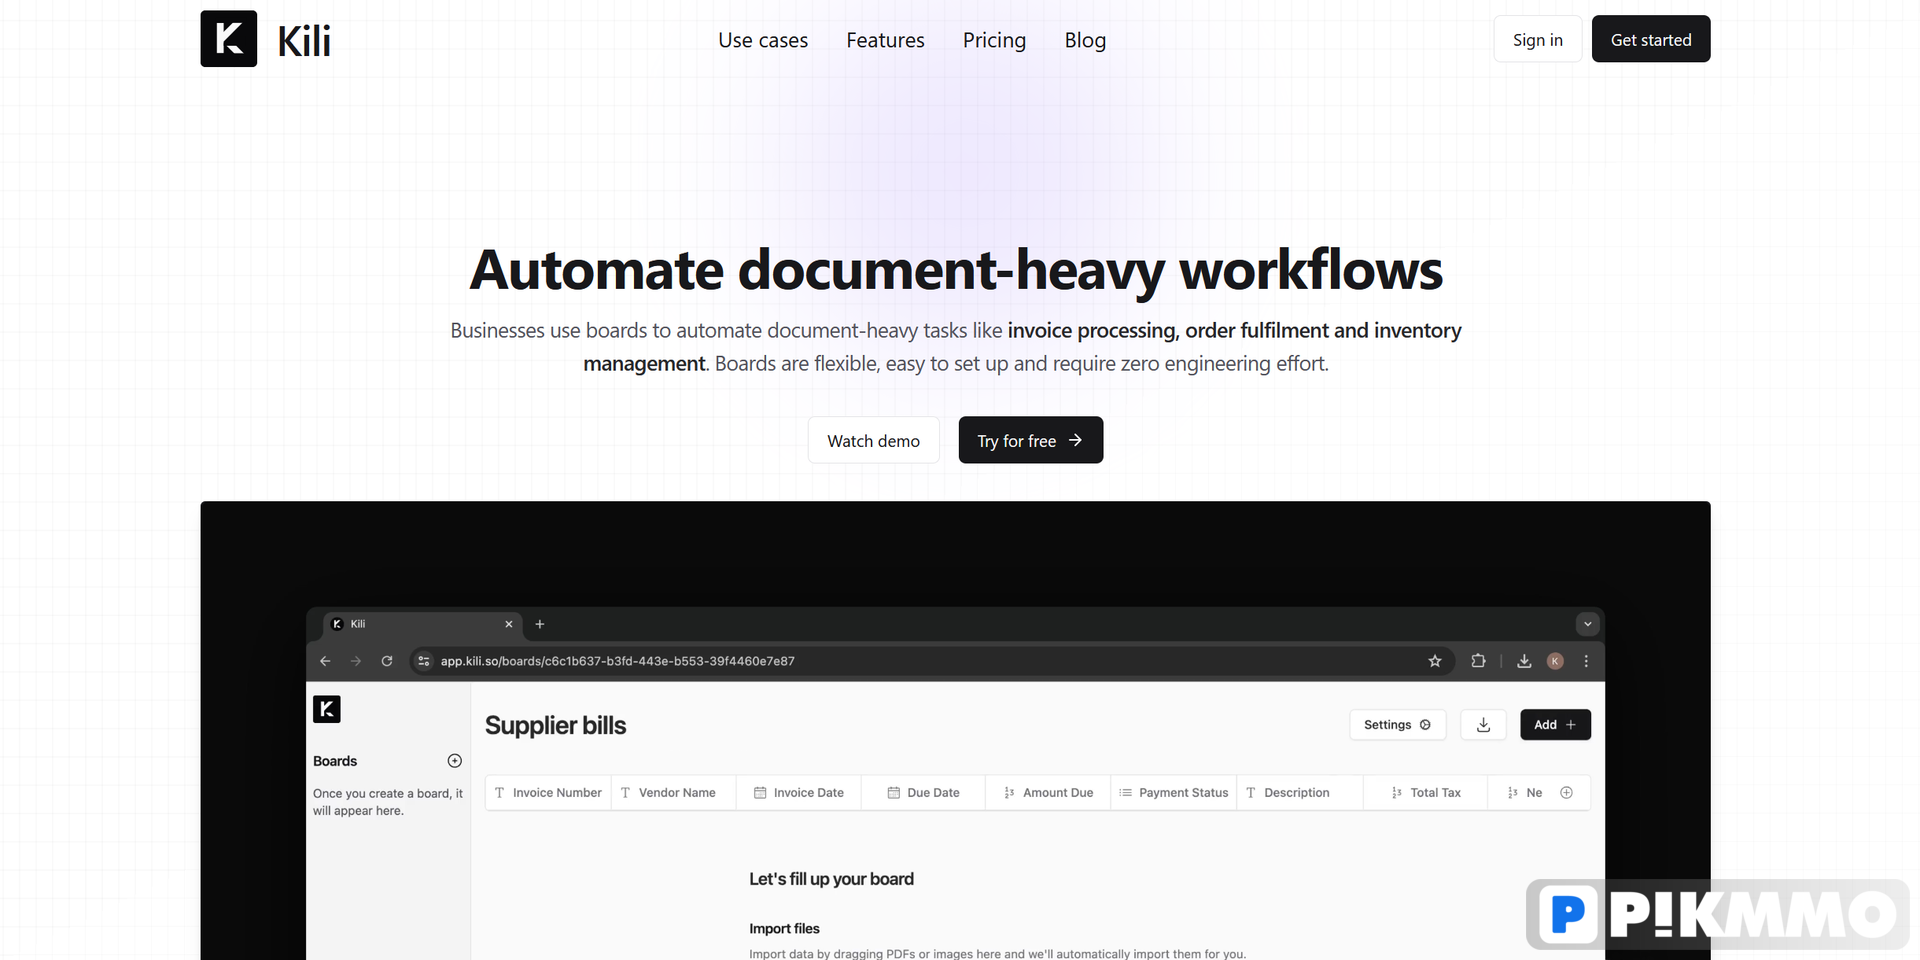
Task: Select the Due Date column header
Action: (x=923, y=793)
